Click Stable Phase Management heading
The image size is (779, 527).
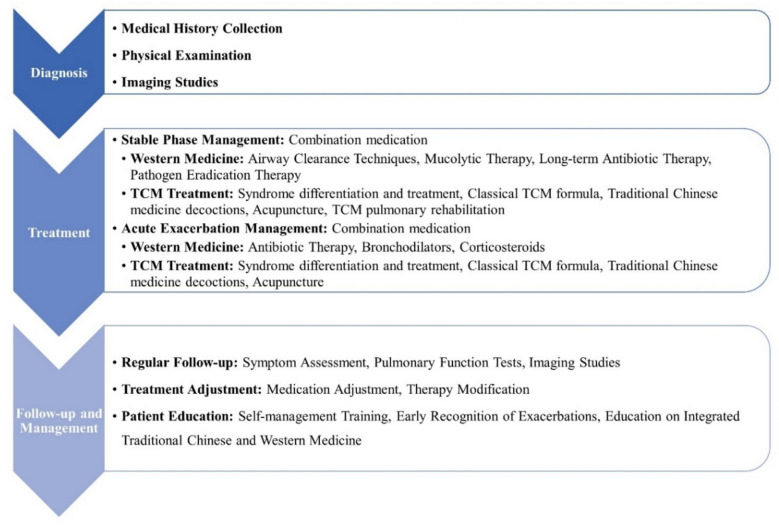click(203, 140)
